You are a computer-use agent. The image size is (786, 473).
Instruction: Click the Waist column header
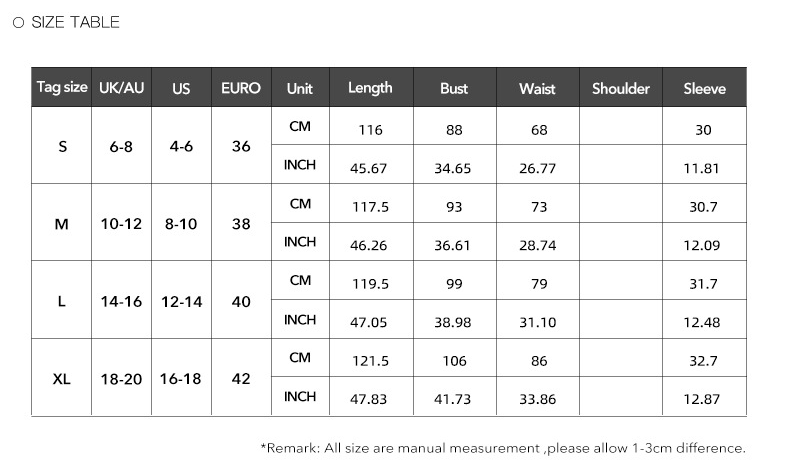coord(537,88)
